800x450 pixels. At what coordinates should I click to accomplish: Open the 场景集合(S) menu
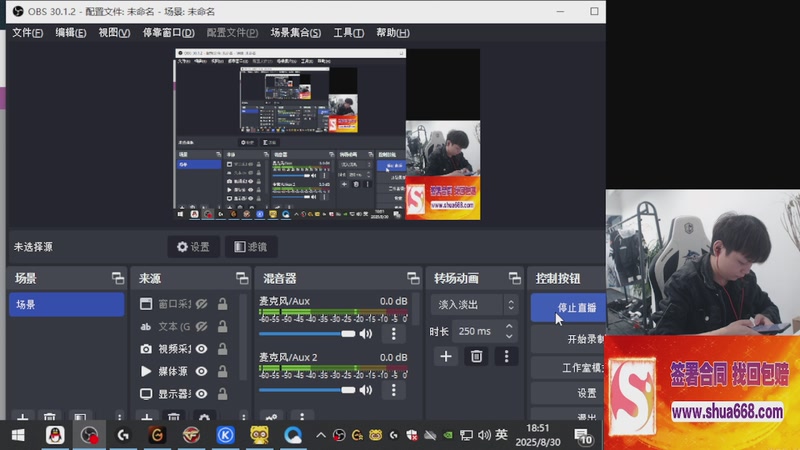coord(295,33)
